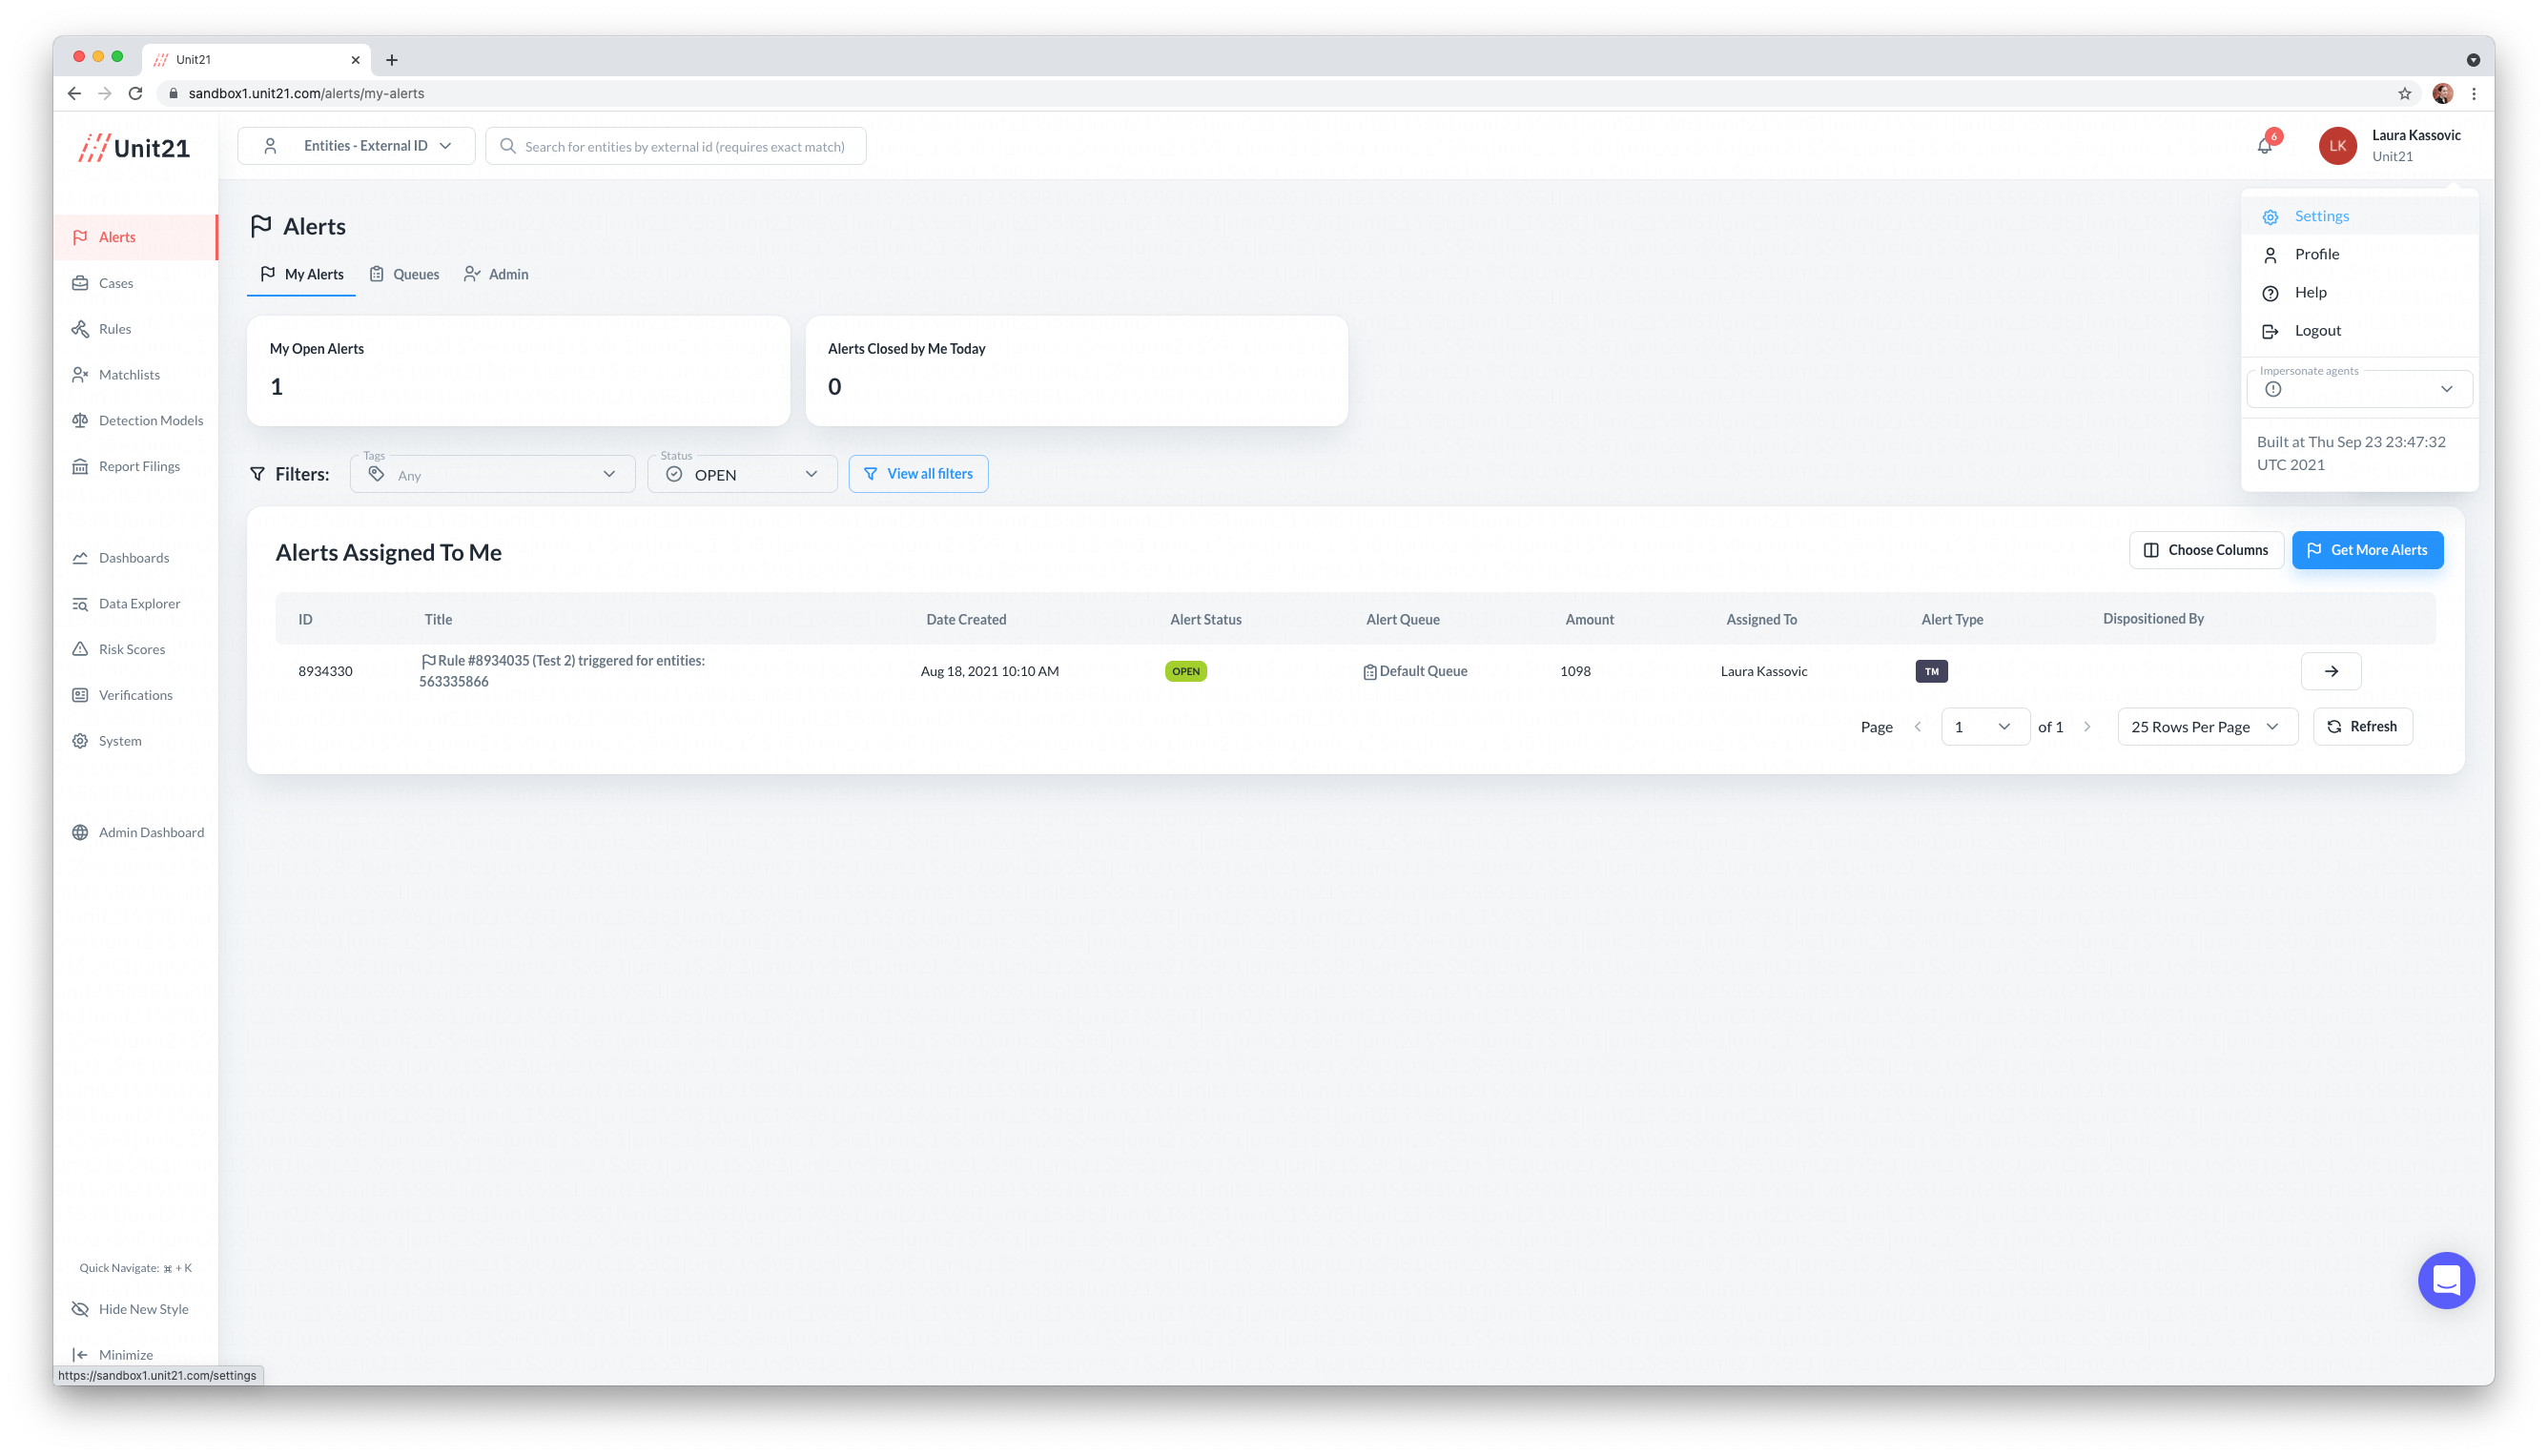The height and width of the screenshot is (1456, 2548).
Task: Open the Intercom chat bubble
Action: tap(2445, 1279)
